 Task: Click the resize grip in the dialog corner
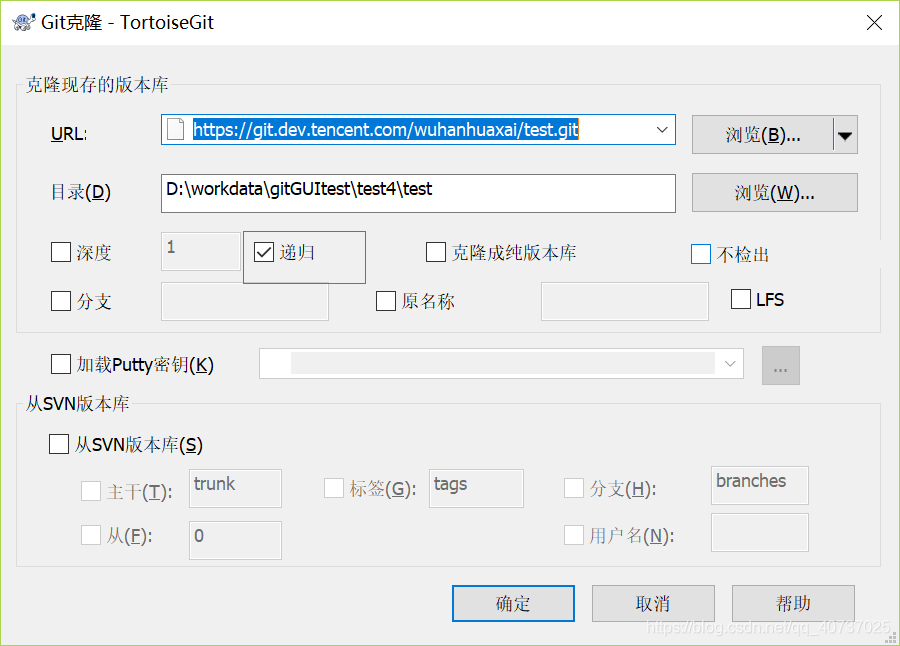coord(891,637)
